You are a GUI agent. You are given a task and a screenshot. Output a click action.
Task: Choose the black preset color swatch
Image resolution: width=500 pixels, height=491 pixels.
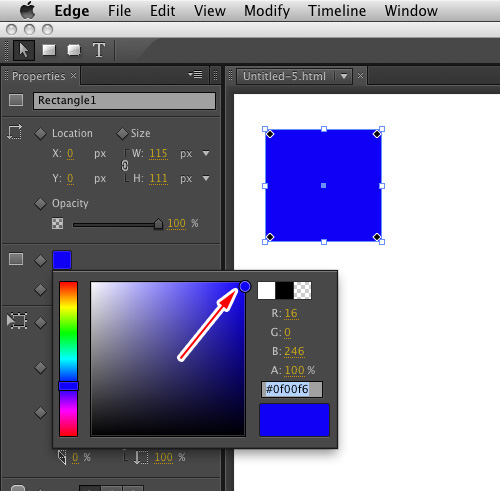284,290
